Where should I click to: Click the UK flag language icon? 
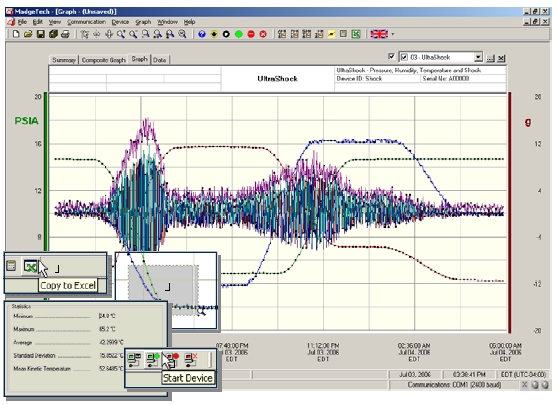point(379,34)
